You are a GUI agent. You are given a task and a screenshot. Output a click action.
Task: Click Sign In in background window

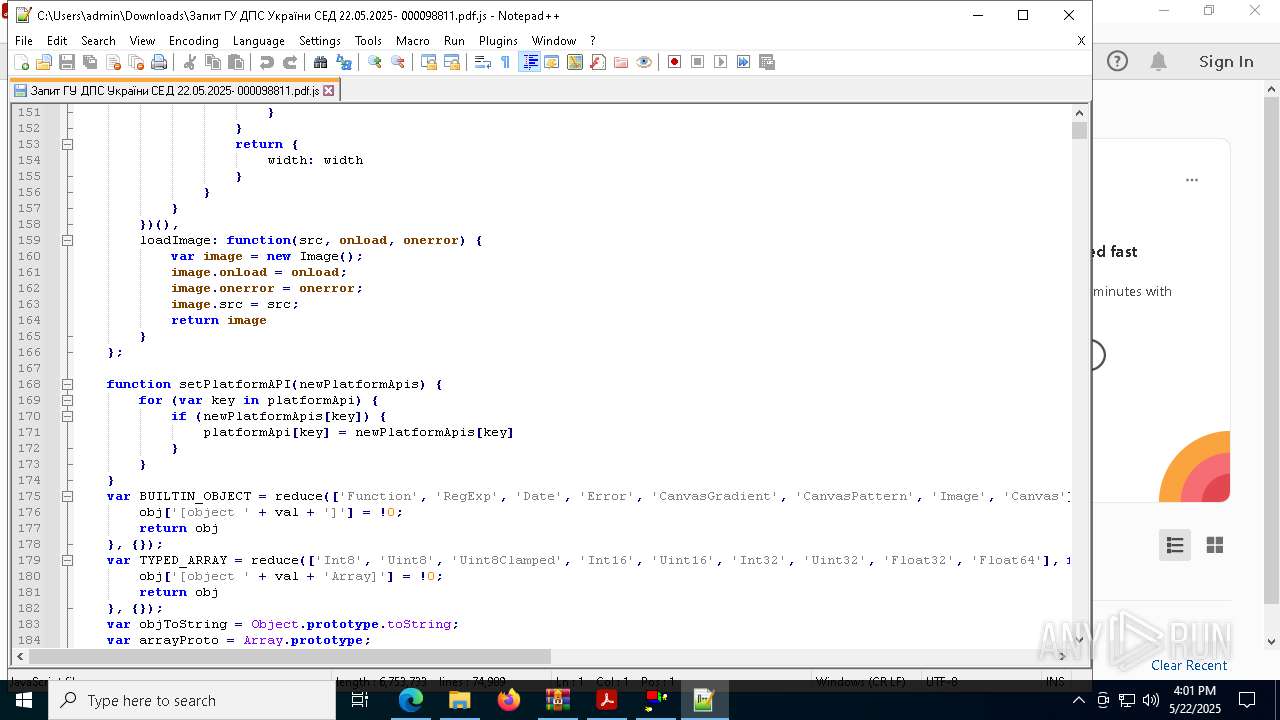(x=1226, y=61)
